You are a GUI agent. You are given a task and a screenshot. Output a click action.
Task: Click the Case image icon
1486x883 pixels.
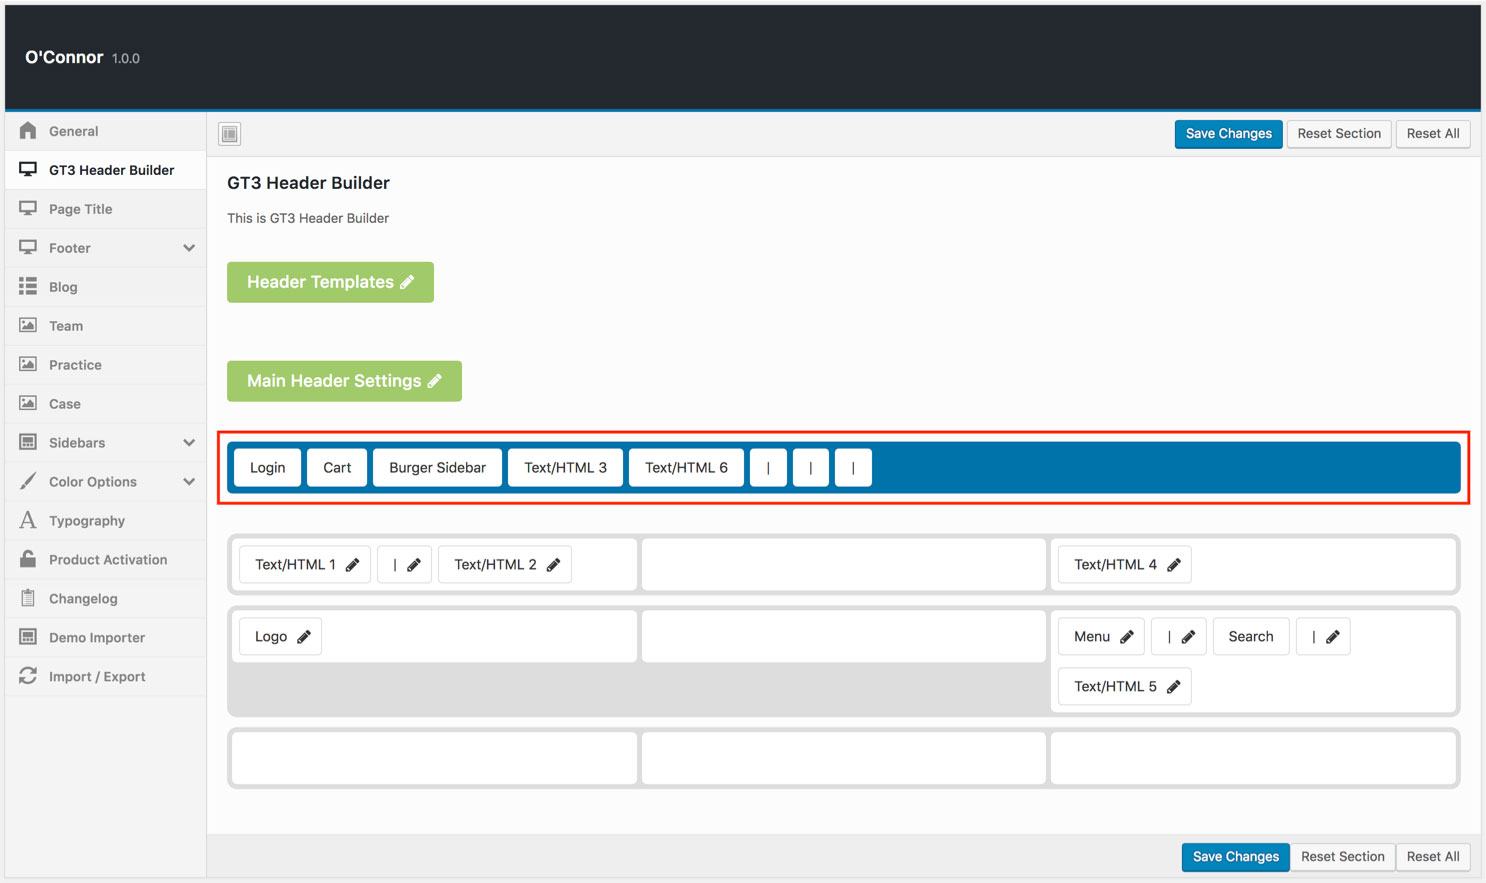28,404
